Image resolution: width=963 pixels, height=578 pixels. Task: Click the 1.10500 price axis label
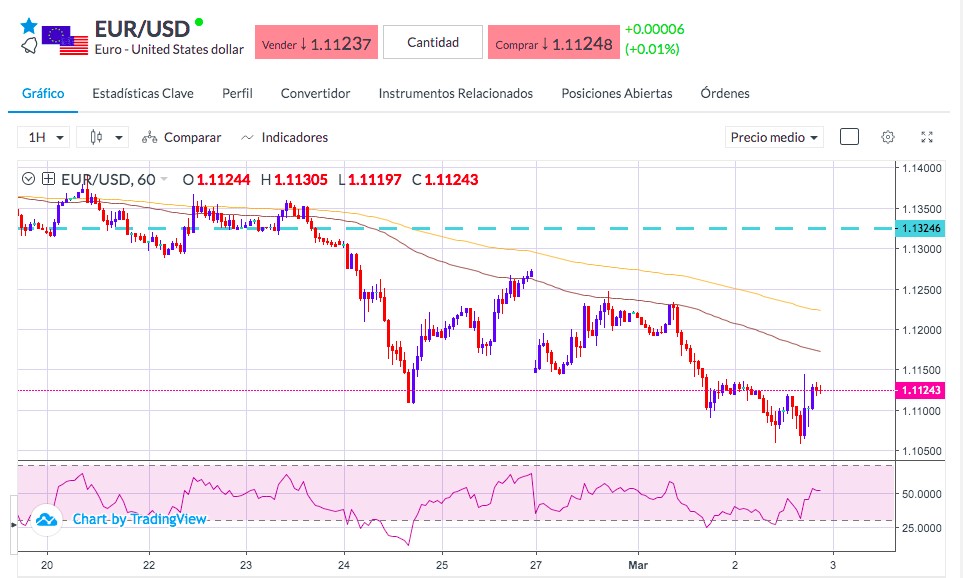coord(921,451)
